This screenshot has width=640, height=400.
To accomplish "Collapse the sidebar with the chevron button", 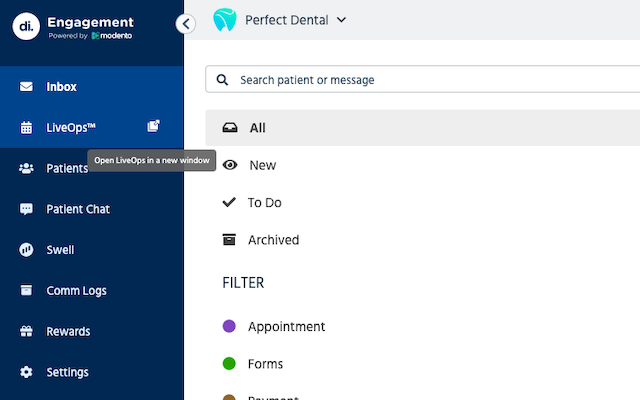I will pyautogui.click(x=186, y=24).
